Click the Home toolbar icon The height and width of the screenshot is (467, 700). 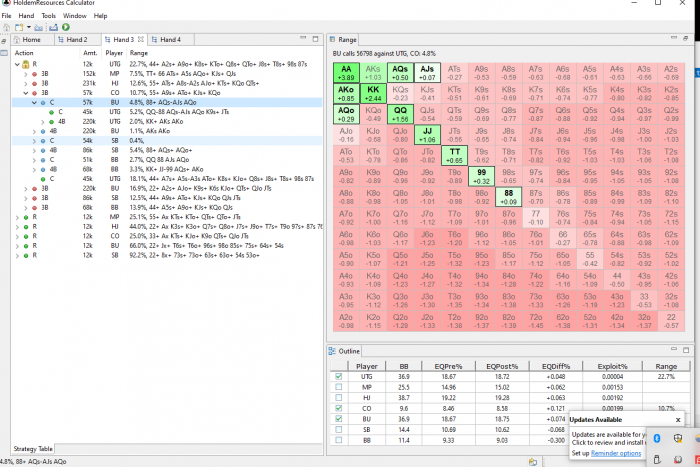[x=7, y=28]
